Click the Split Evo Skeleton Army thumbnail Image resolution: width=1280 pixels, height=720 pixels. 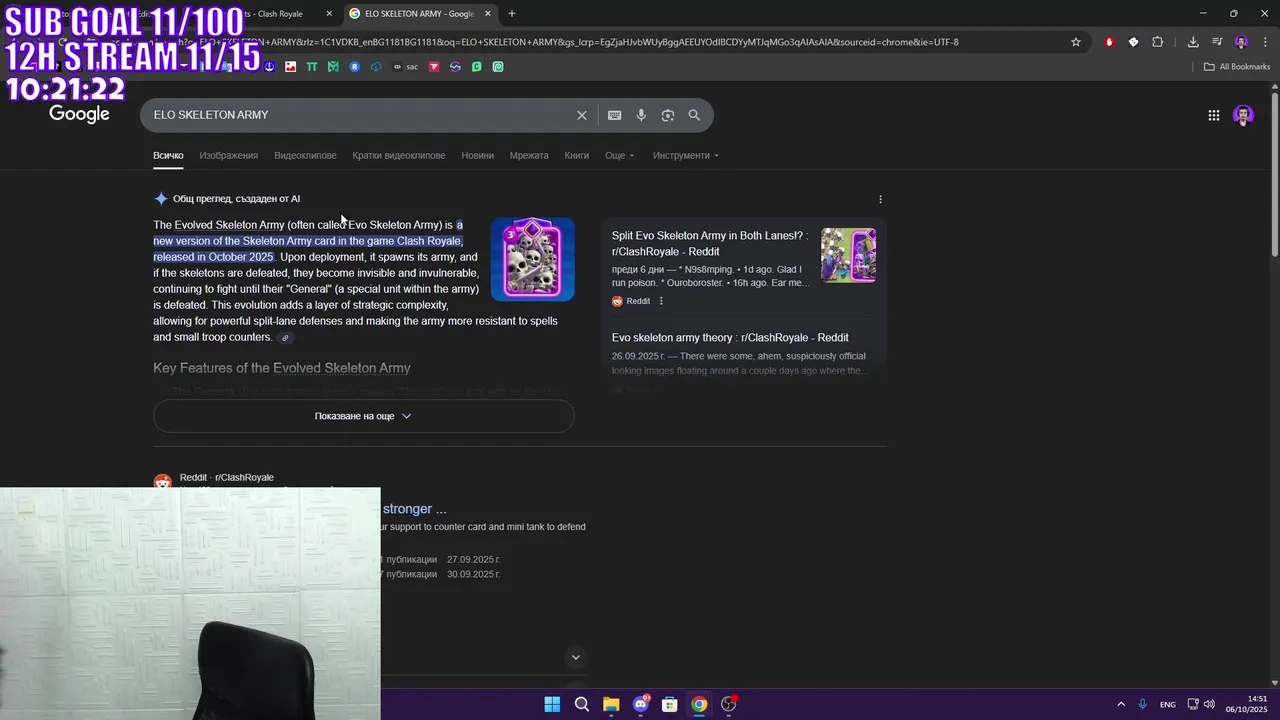tap(848, 256)
